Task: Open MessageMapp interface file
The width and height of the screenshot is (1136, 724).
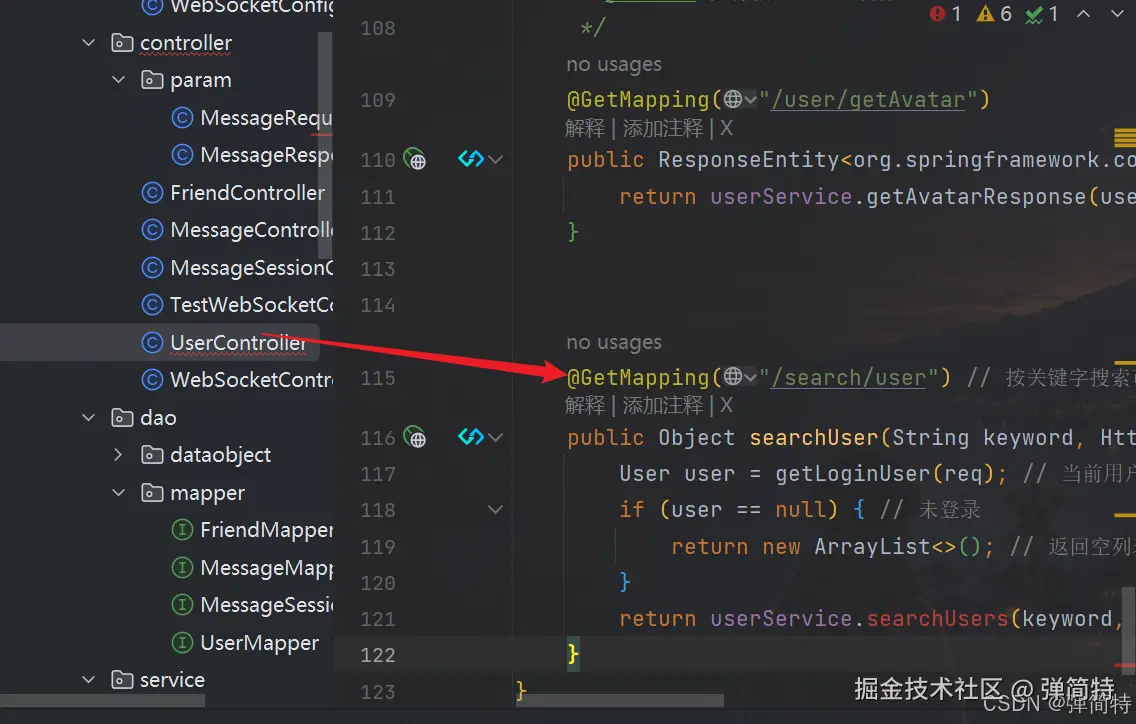Action: pyautogui.click(x=266, y=567)
